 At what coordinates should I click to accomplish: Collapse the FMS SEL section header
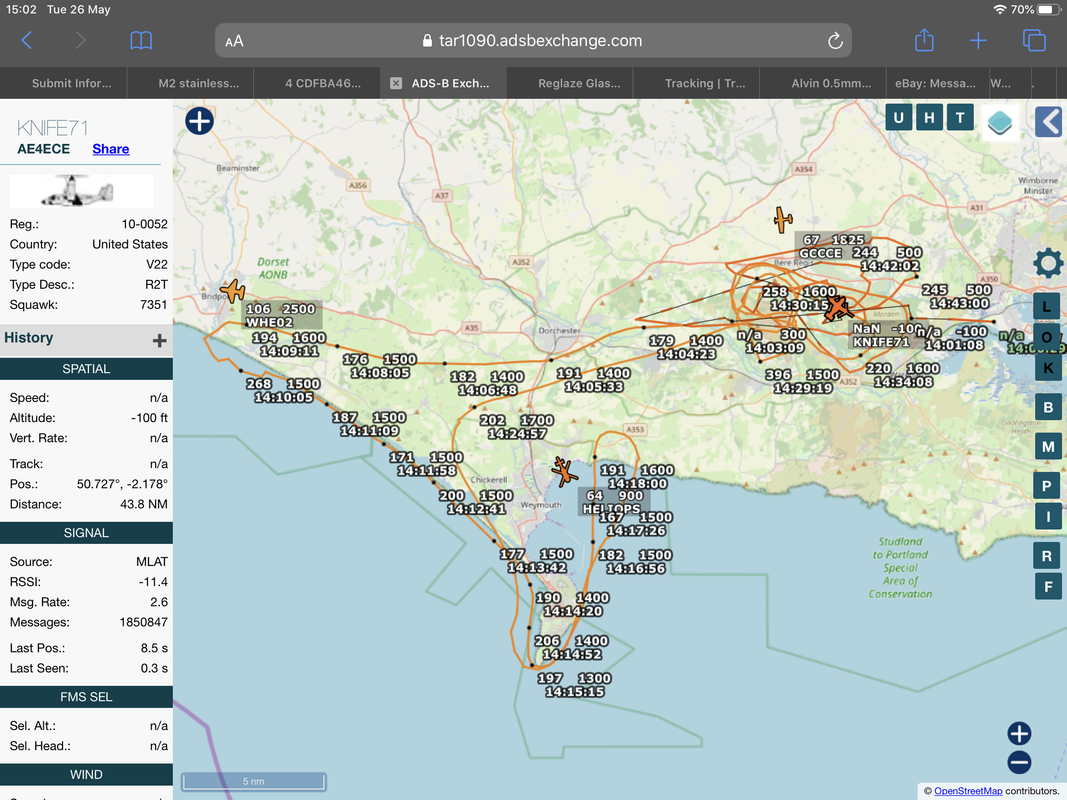[86, 697]
